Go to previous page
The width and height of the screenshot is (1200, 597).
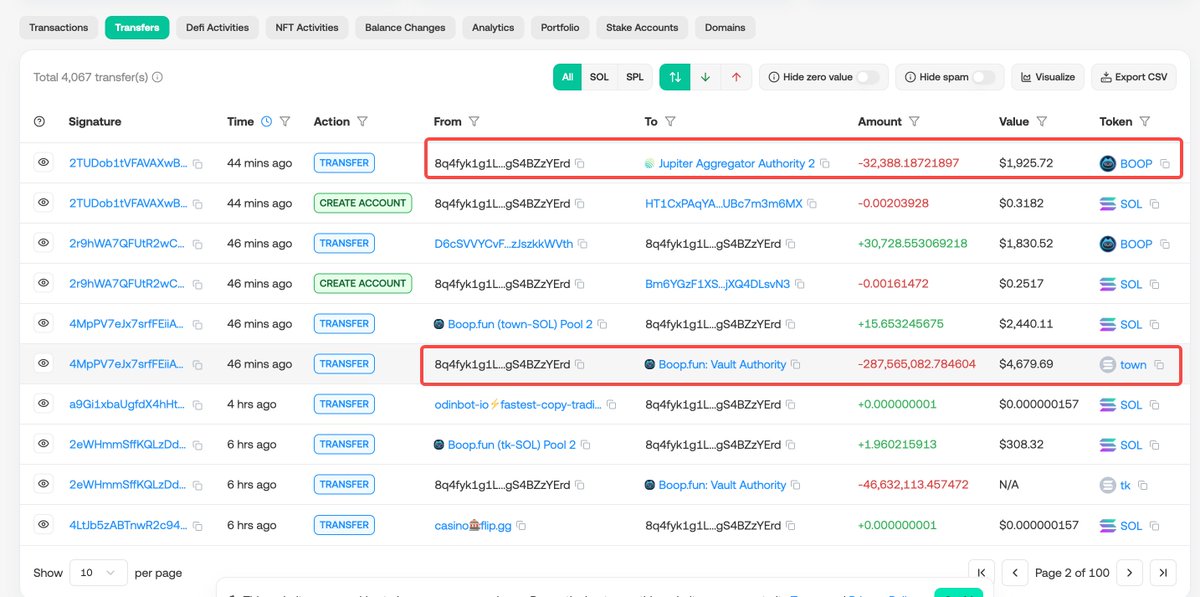[1015, 573]
